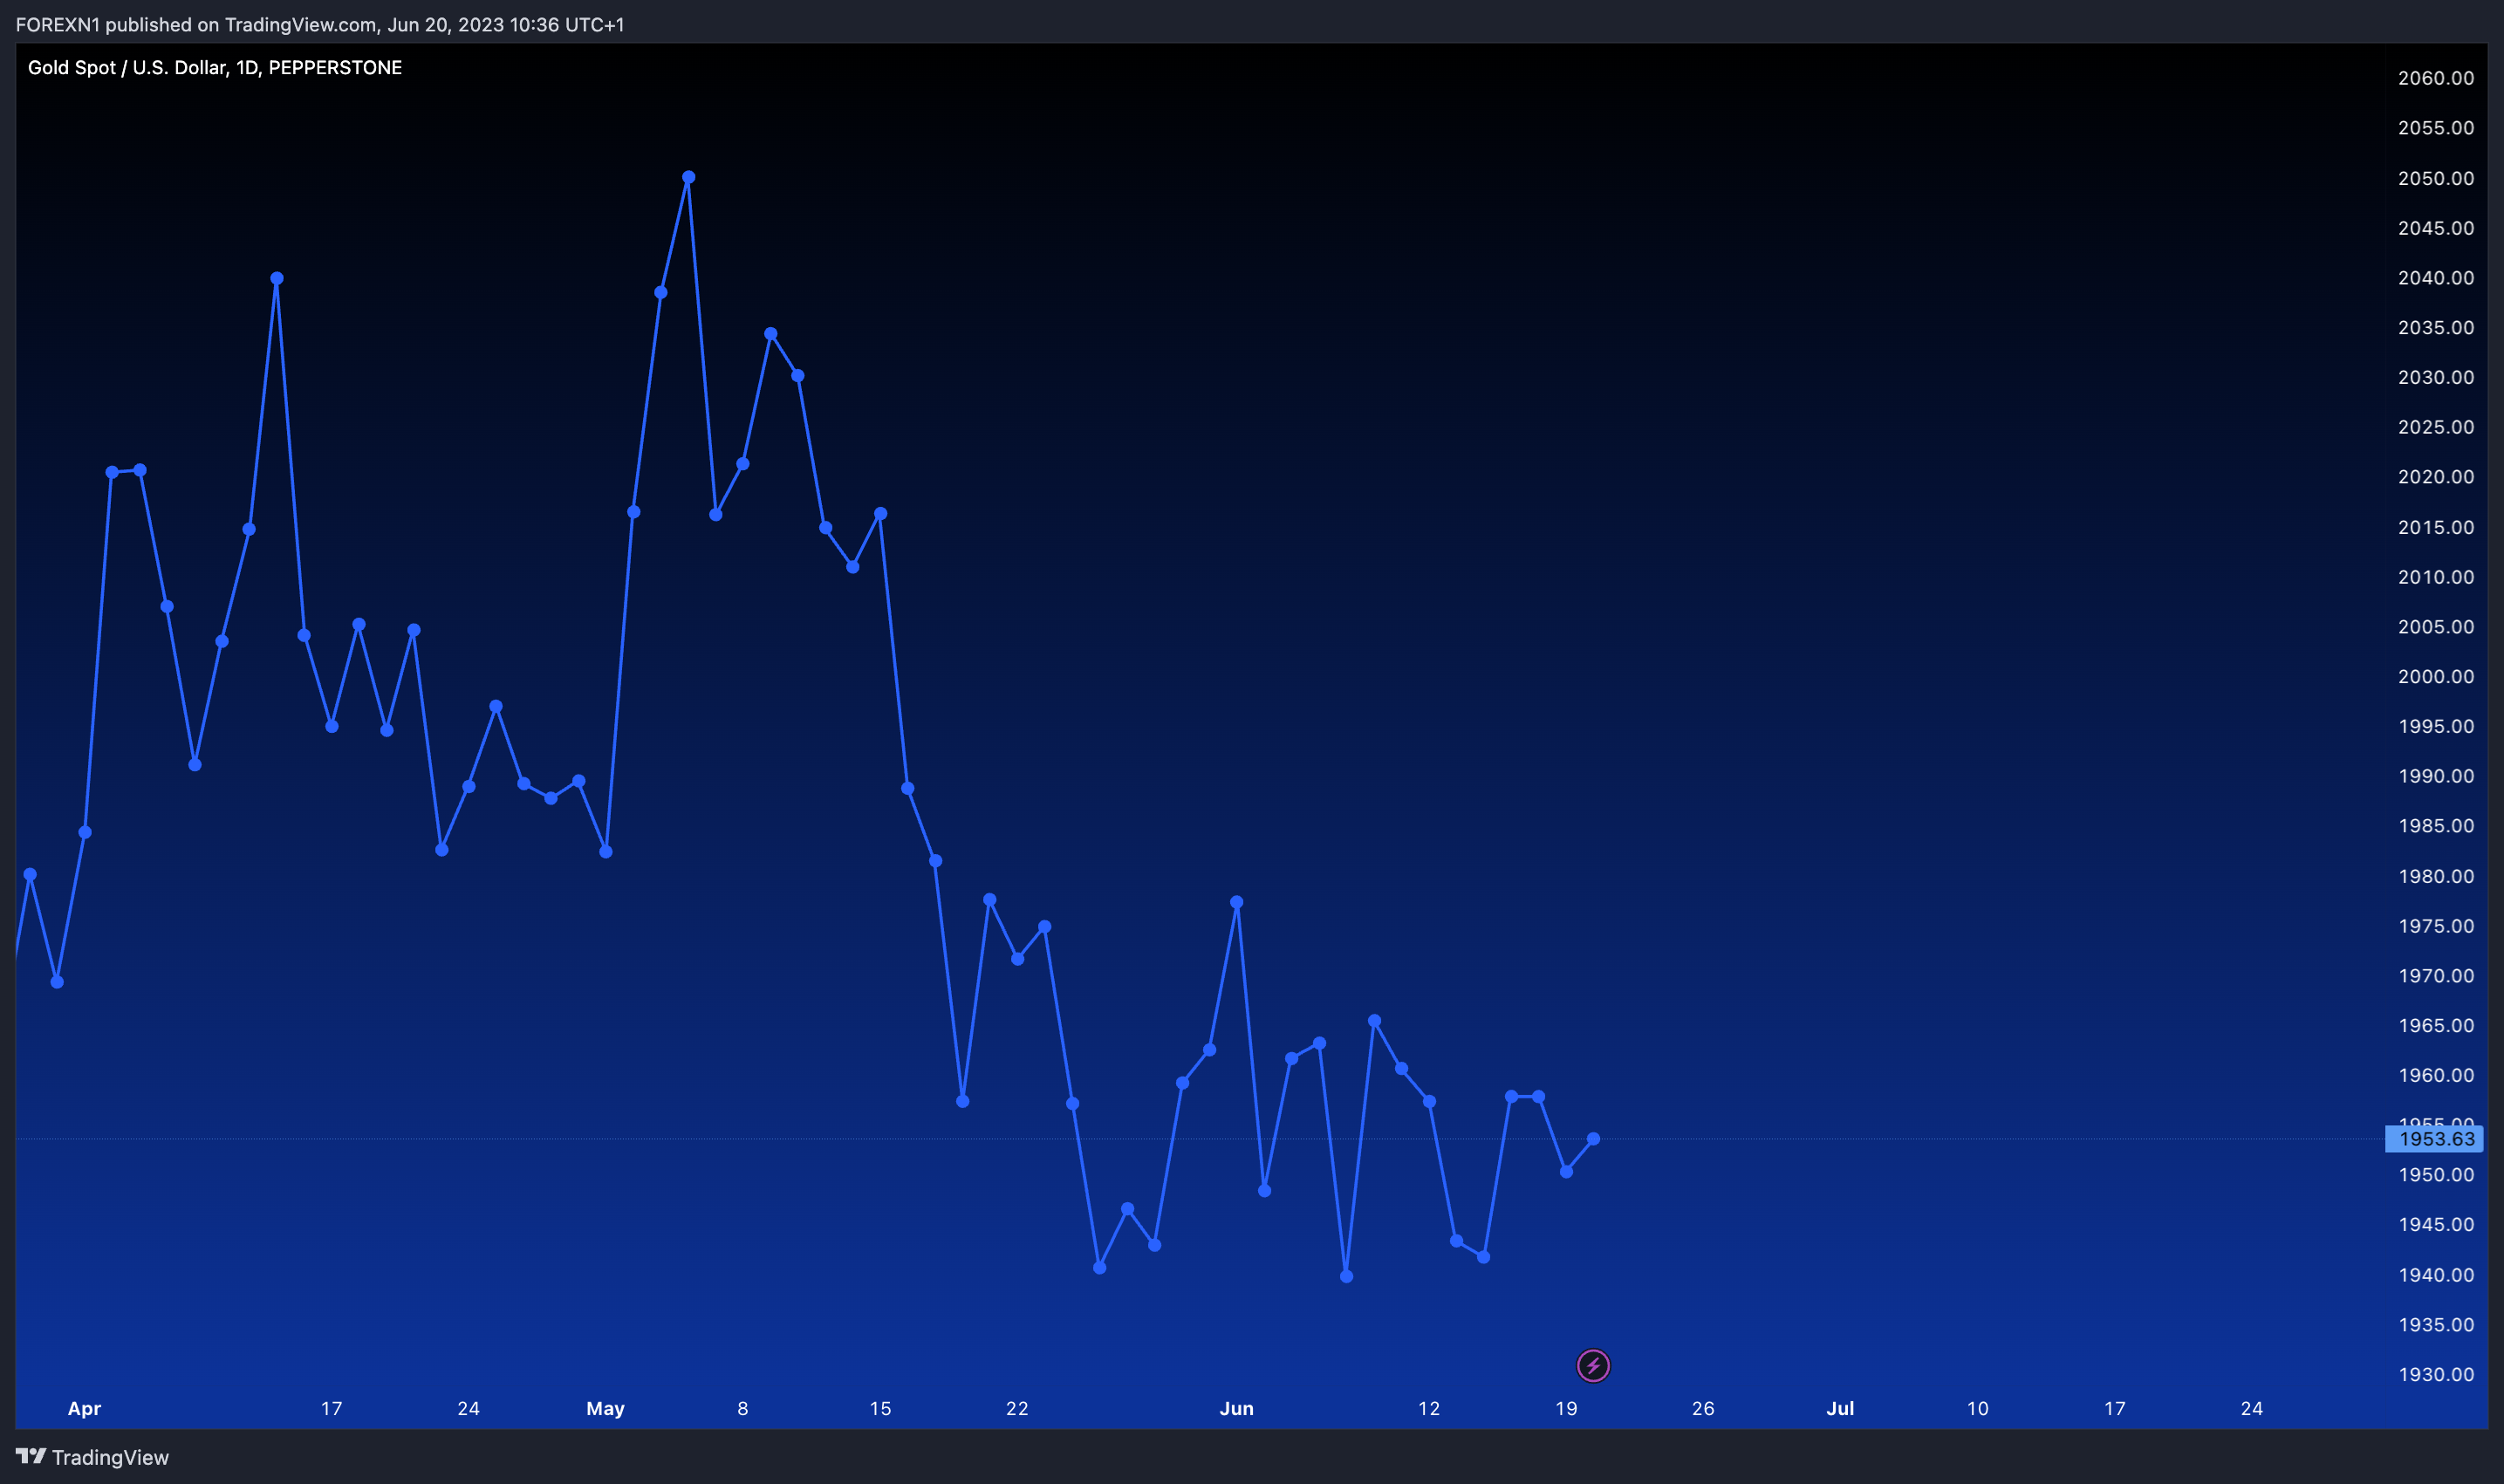Click the 1970.00 price axis label
2504x1484 pixels.
[2435, 975]
